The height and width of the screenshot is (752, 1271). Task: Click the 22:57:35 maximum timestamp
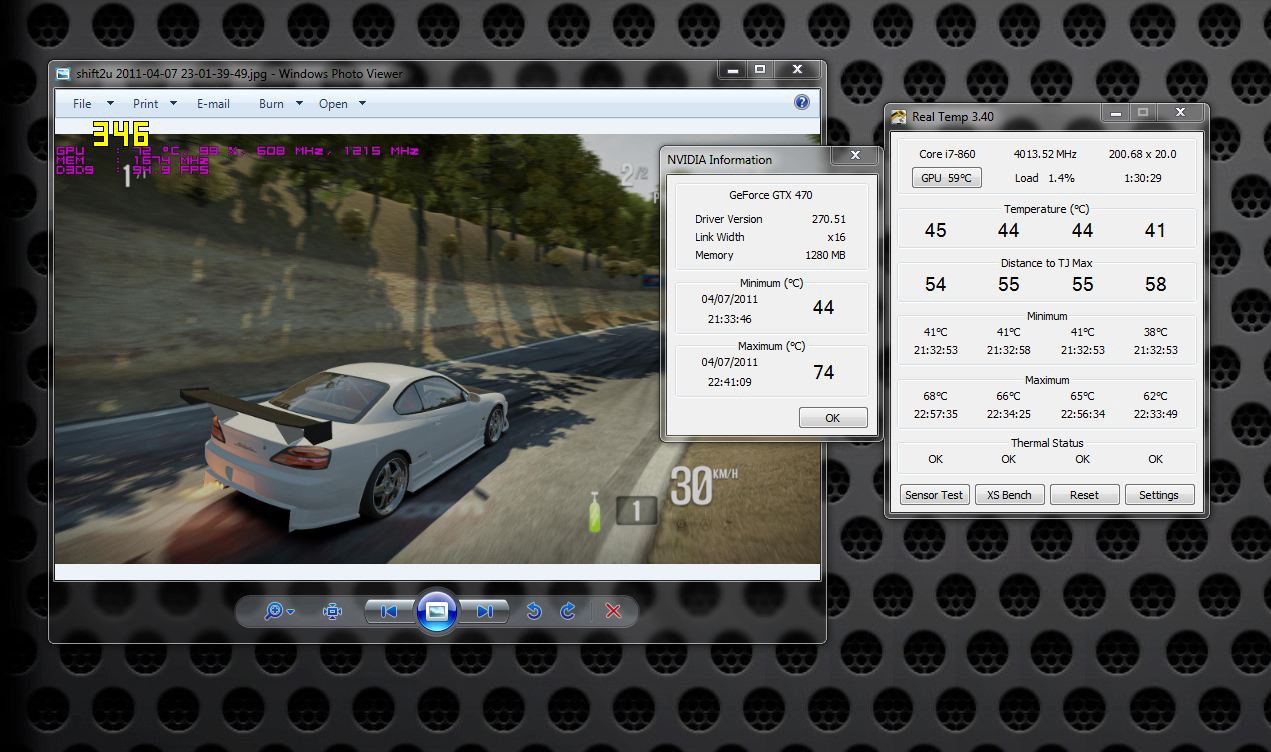[x=935, y=414]
